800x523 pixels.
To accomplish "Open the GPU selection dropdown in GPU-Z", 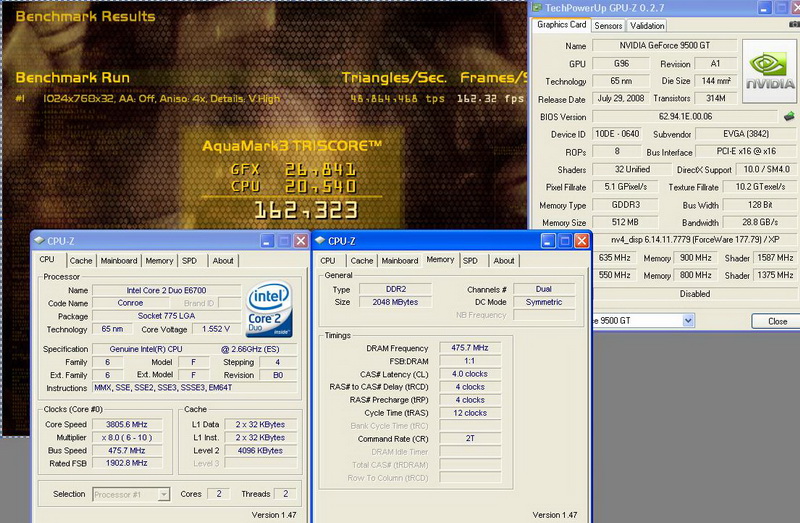I will pos(688,320).
